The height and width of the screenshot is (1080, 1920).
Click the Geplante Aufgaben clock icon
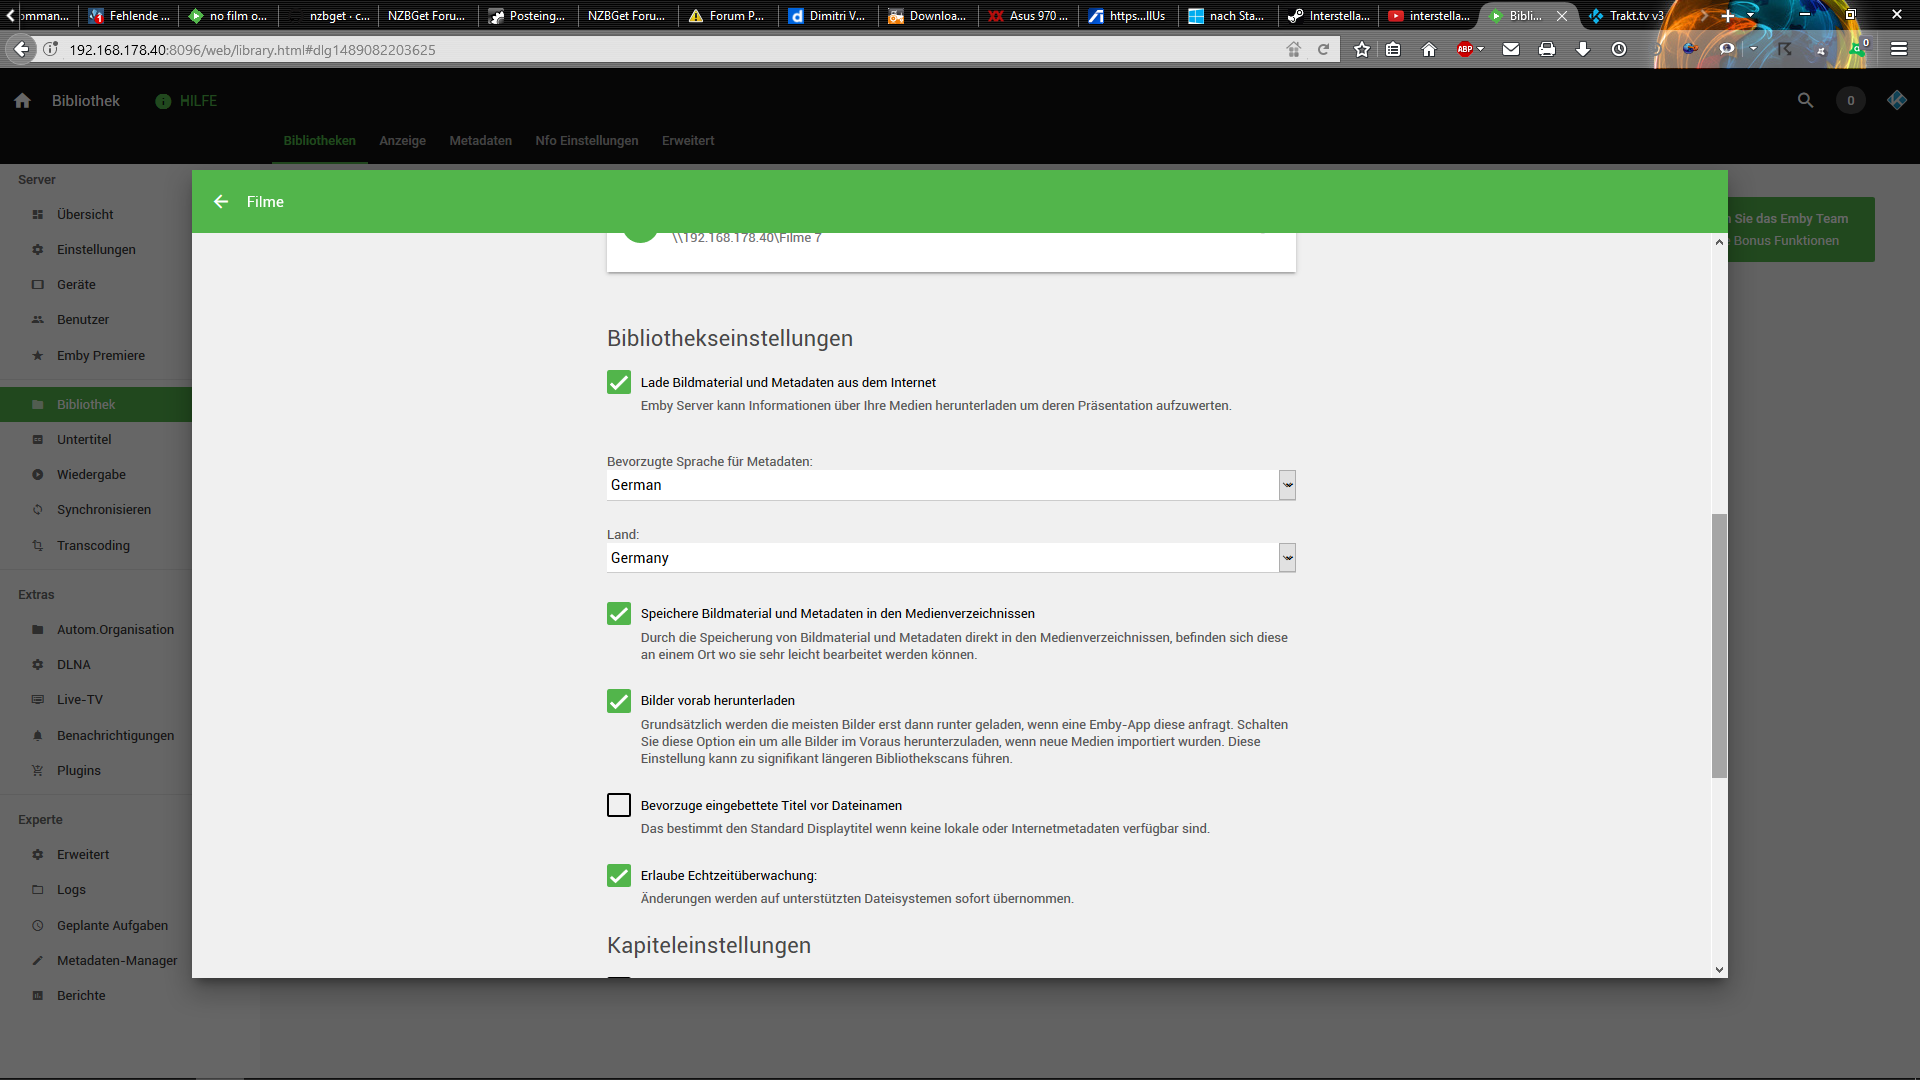pos(38,926)
